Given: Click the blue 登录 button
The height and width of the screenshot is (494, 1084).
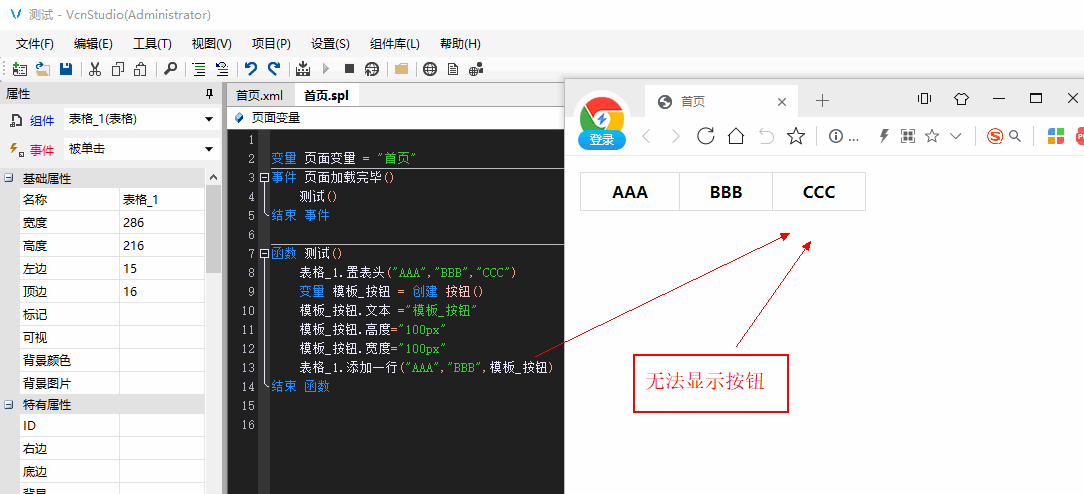Looking at the screenshot, I should [x=602, y=140].
